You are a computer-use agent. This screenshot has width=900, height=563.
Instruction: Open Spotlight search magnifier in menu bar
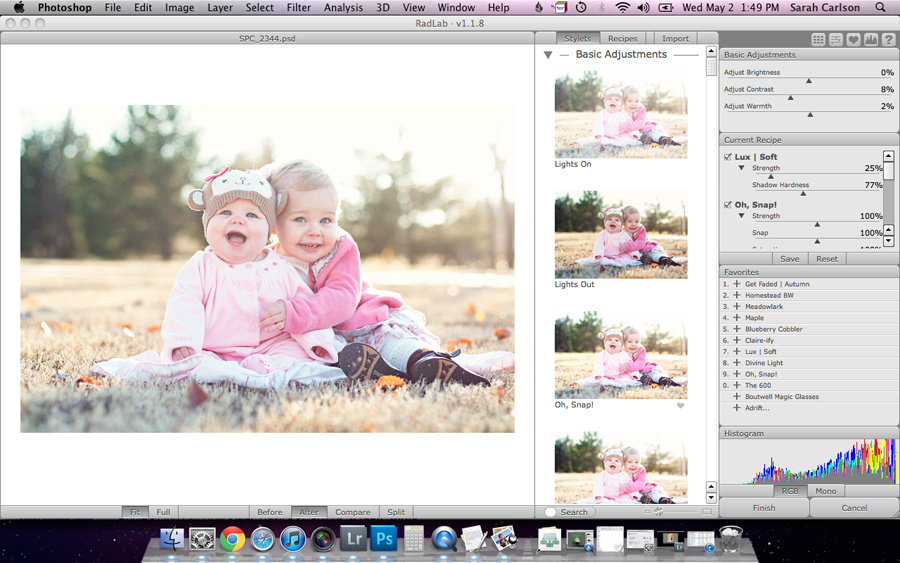pos(880,7)
